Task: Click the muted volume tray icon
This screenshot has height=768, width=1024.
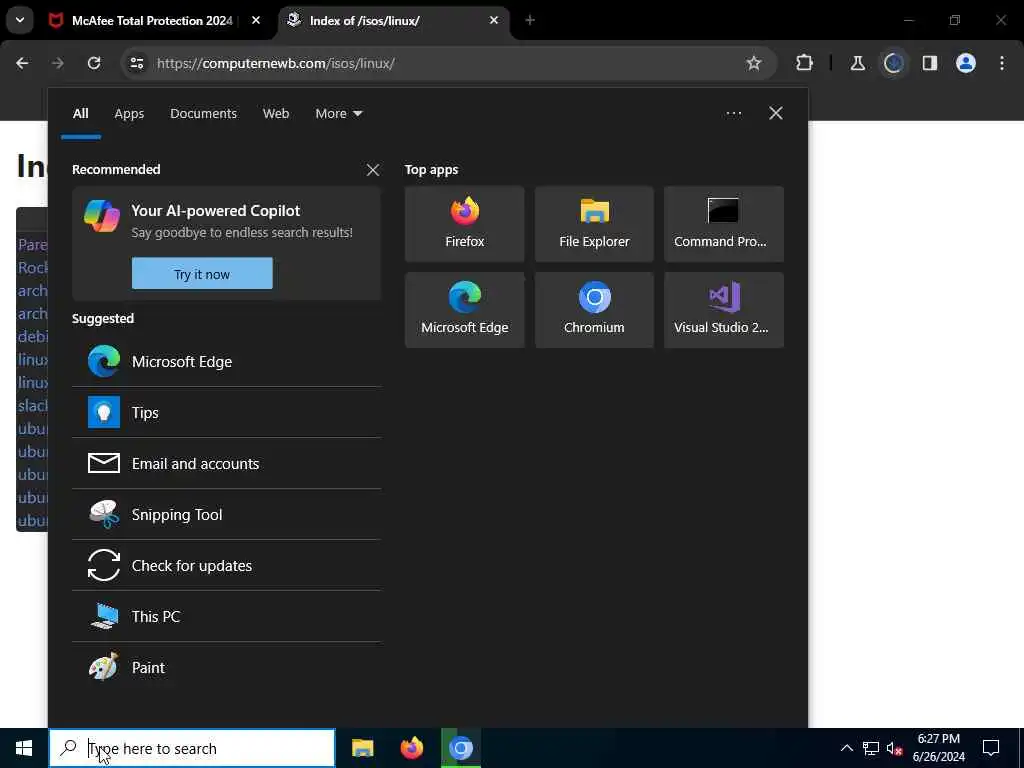Action: coord(895,748)
